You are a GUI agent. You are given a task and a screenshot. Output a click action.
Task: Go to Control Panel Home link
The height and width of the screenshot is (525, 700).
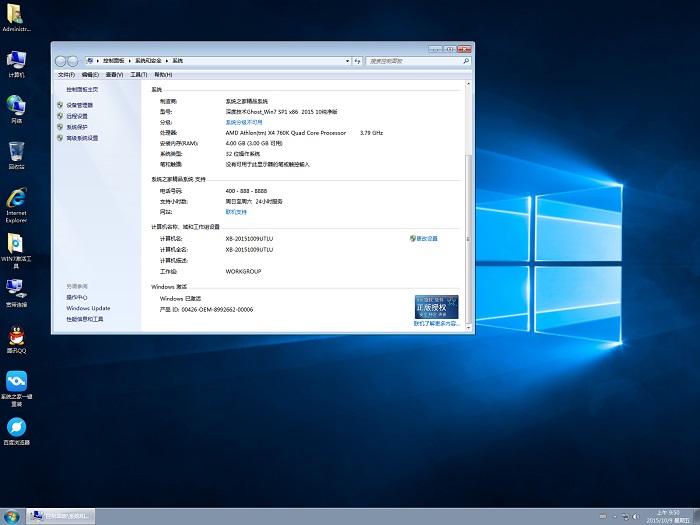coord(82,90)
